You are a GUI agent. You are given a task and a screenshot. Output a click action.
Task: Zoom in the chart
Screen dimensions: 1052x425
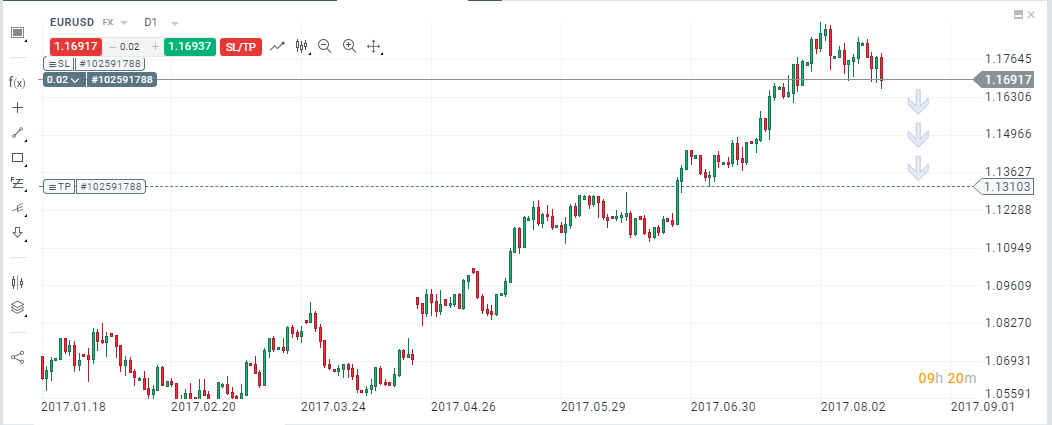click(x=350, y=46)
